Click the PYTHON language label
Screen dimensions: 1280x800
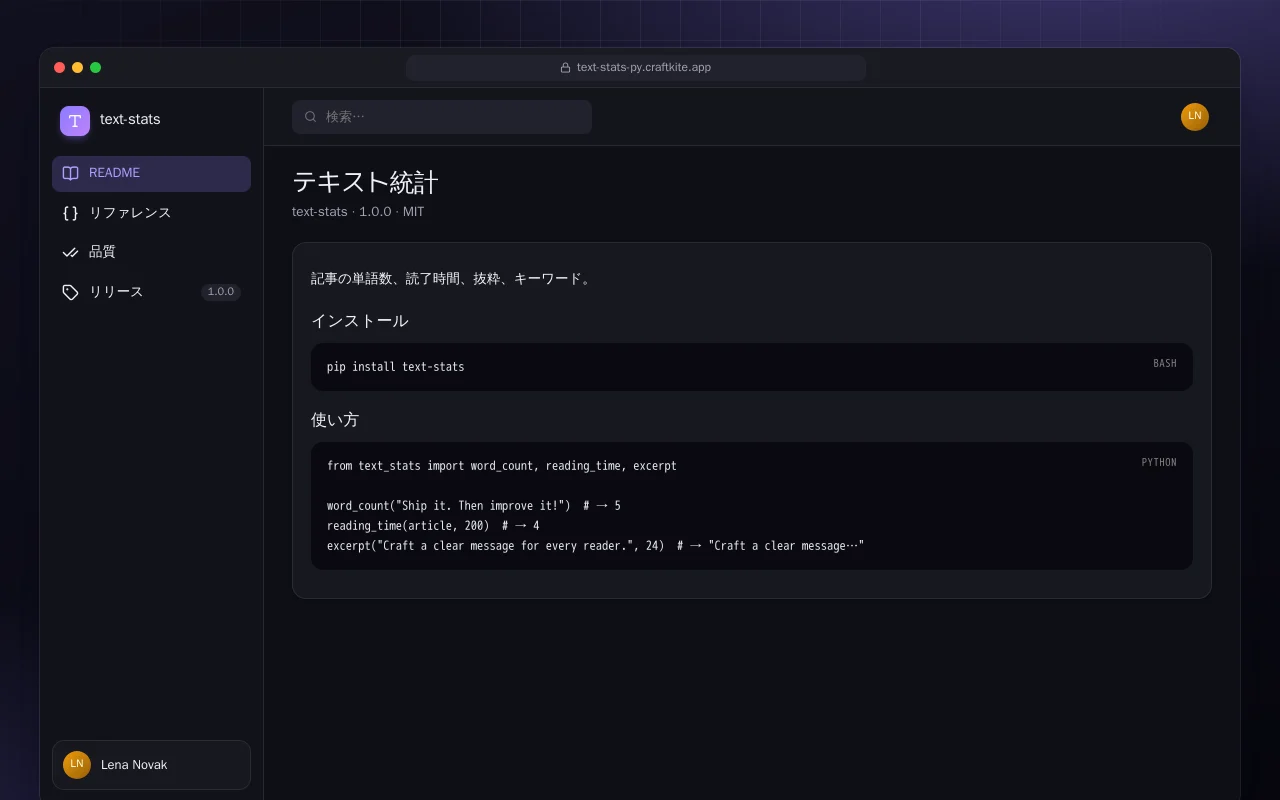click(x=1159, y=463)
